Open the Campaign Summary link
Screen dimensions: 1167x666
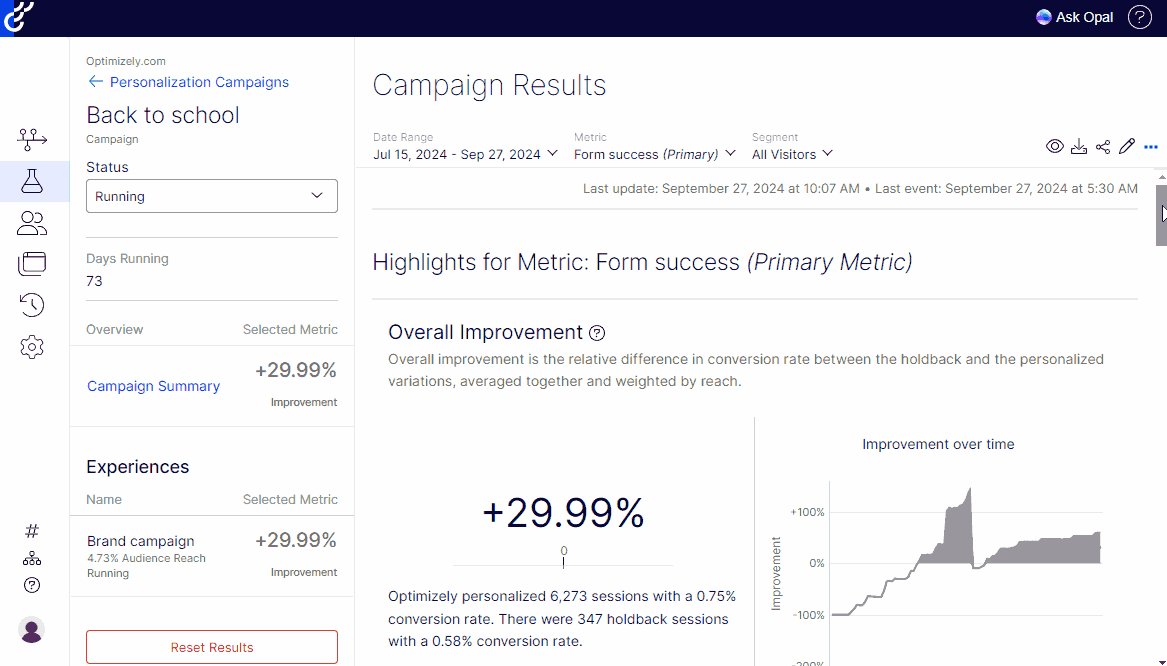[x=153, y=386]
